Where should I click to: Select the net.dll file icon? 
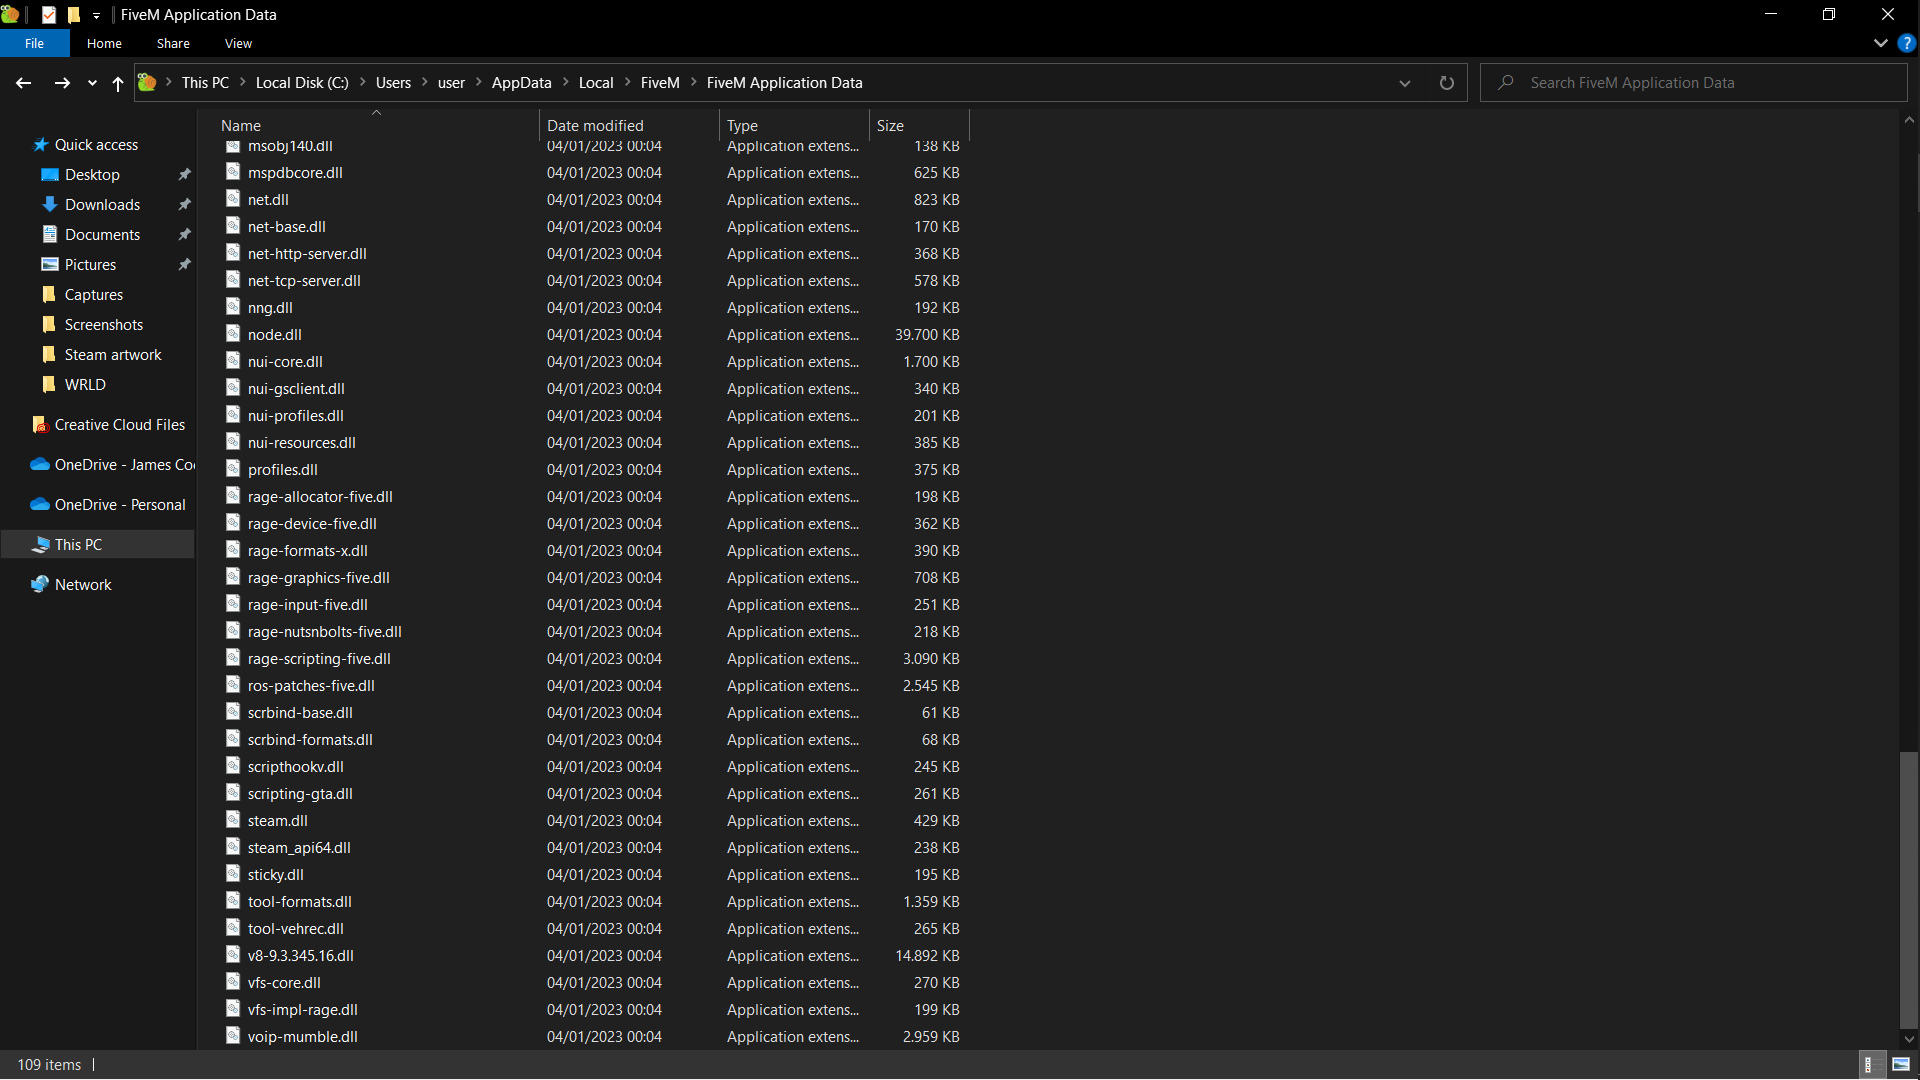[x=233, y=199]
